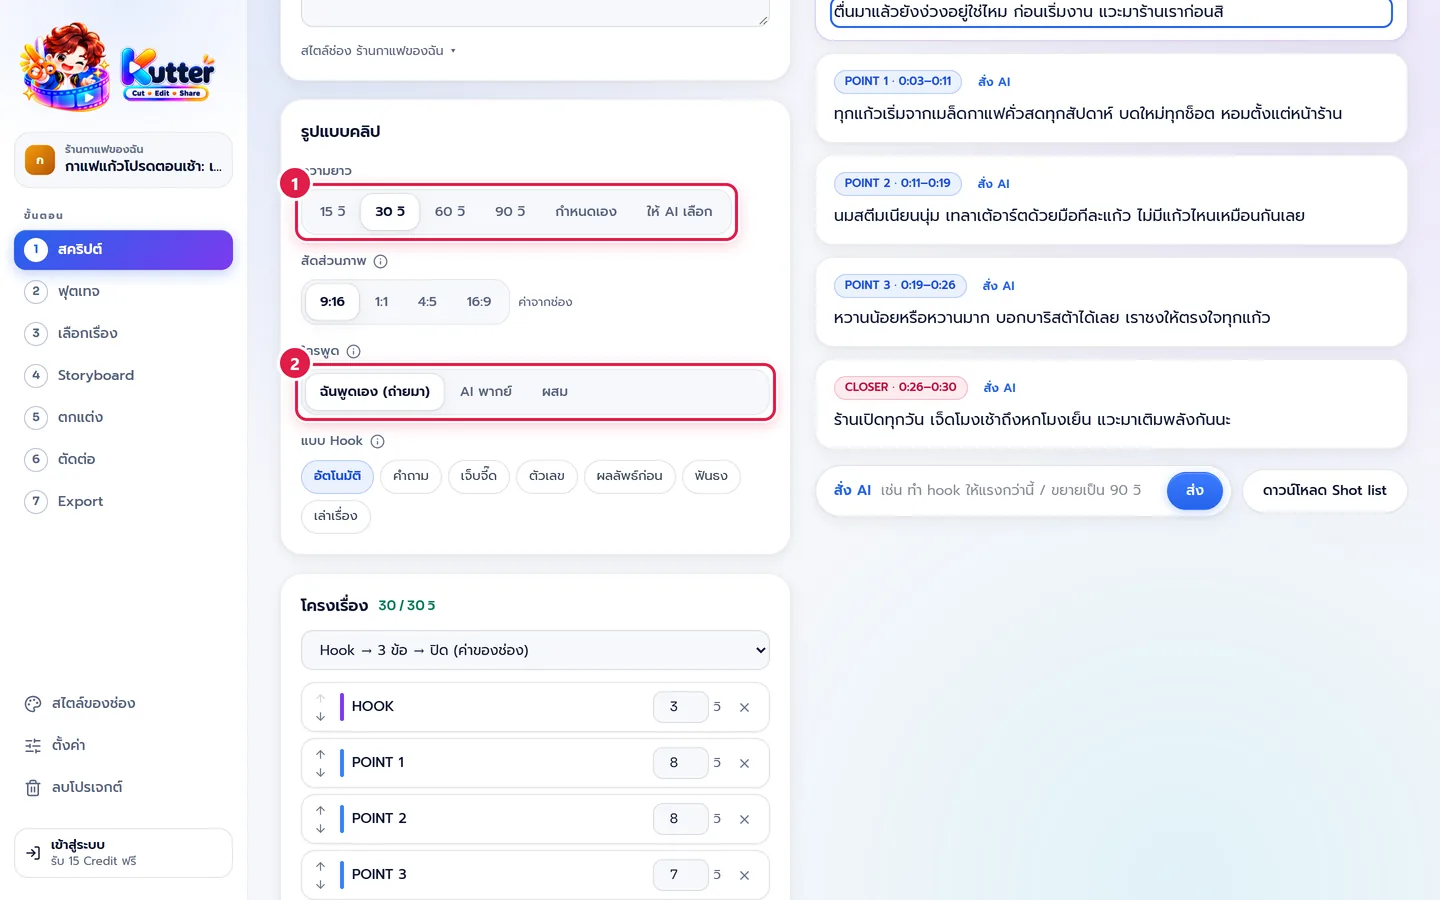1440x900 pixels.
Task: Click the channel style palette icon
Action: [33, 703]
